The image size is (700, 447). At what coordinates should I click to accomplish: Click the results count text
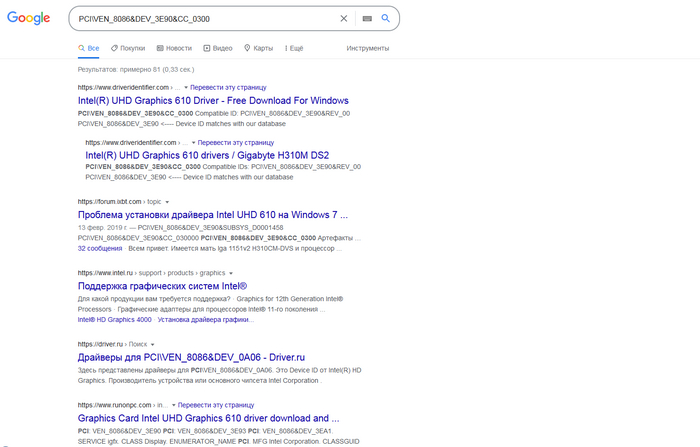coord(136,70)
